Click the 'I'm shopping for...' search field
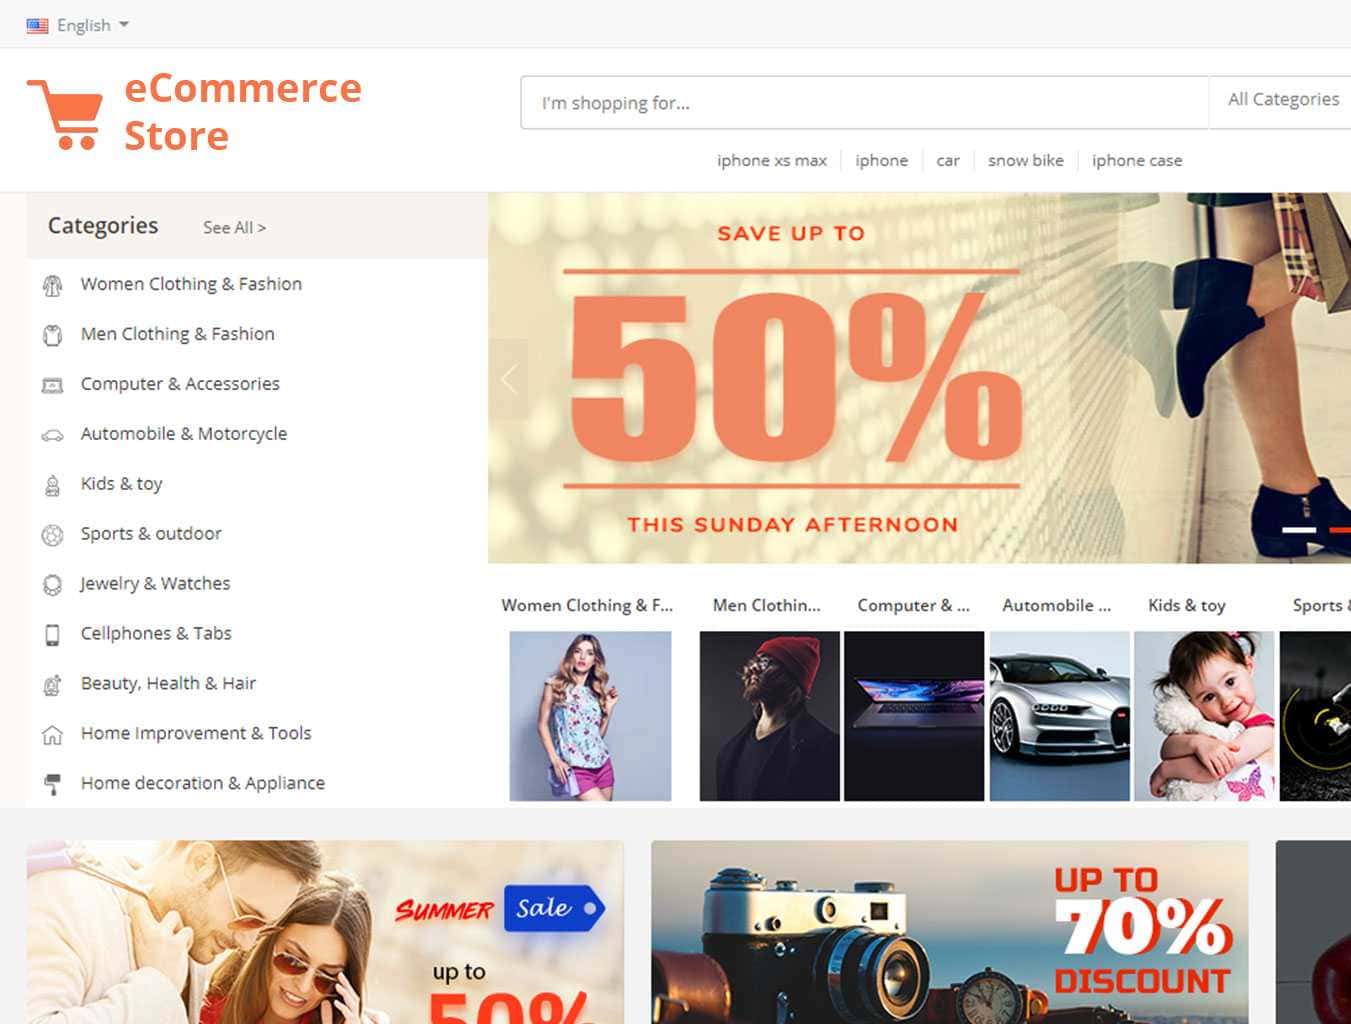The width and height of the screenshot is (1351, 1024). pyautogui.click(x=864, y=103)
